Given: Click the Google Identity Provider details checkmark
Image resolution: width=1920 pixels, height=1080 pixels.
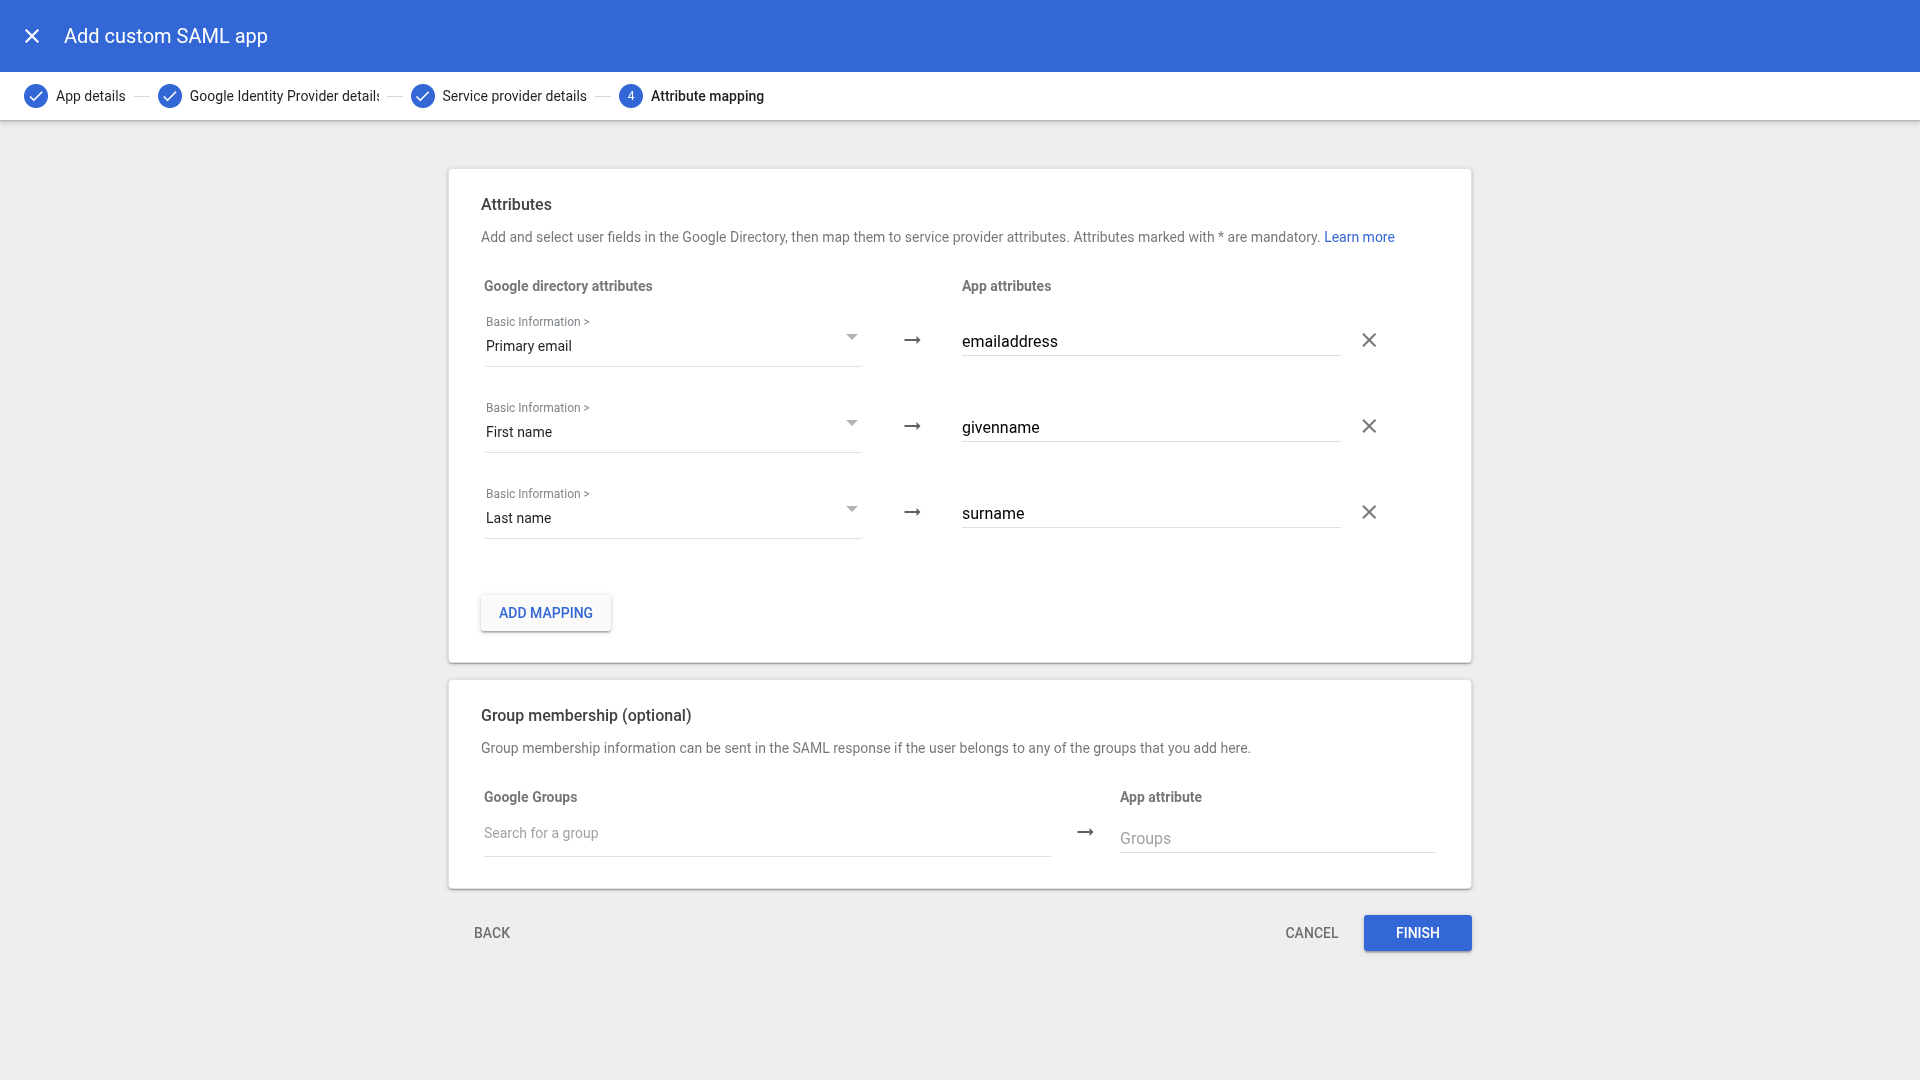Looking at the screenshot, I should click(x=169, y=96).
